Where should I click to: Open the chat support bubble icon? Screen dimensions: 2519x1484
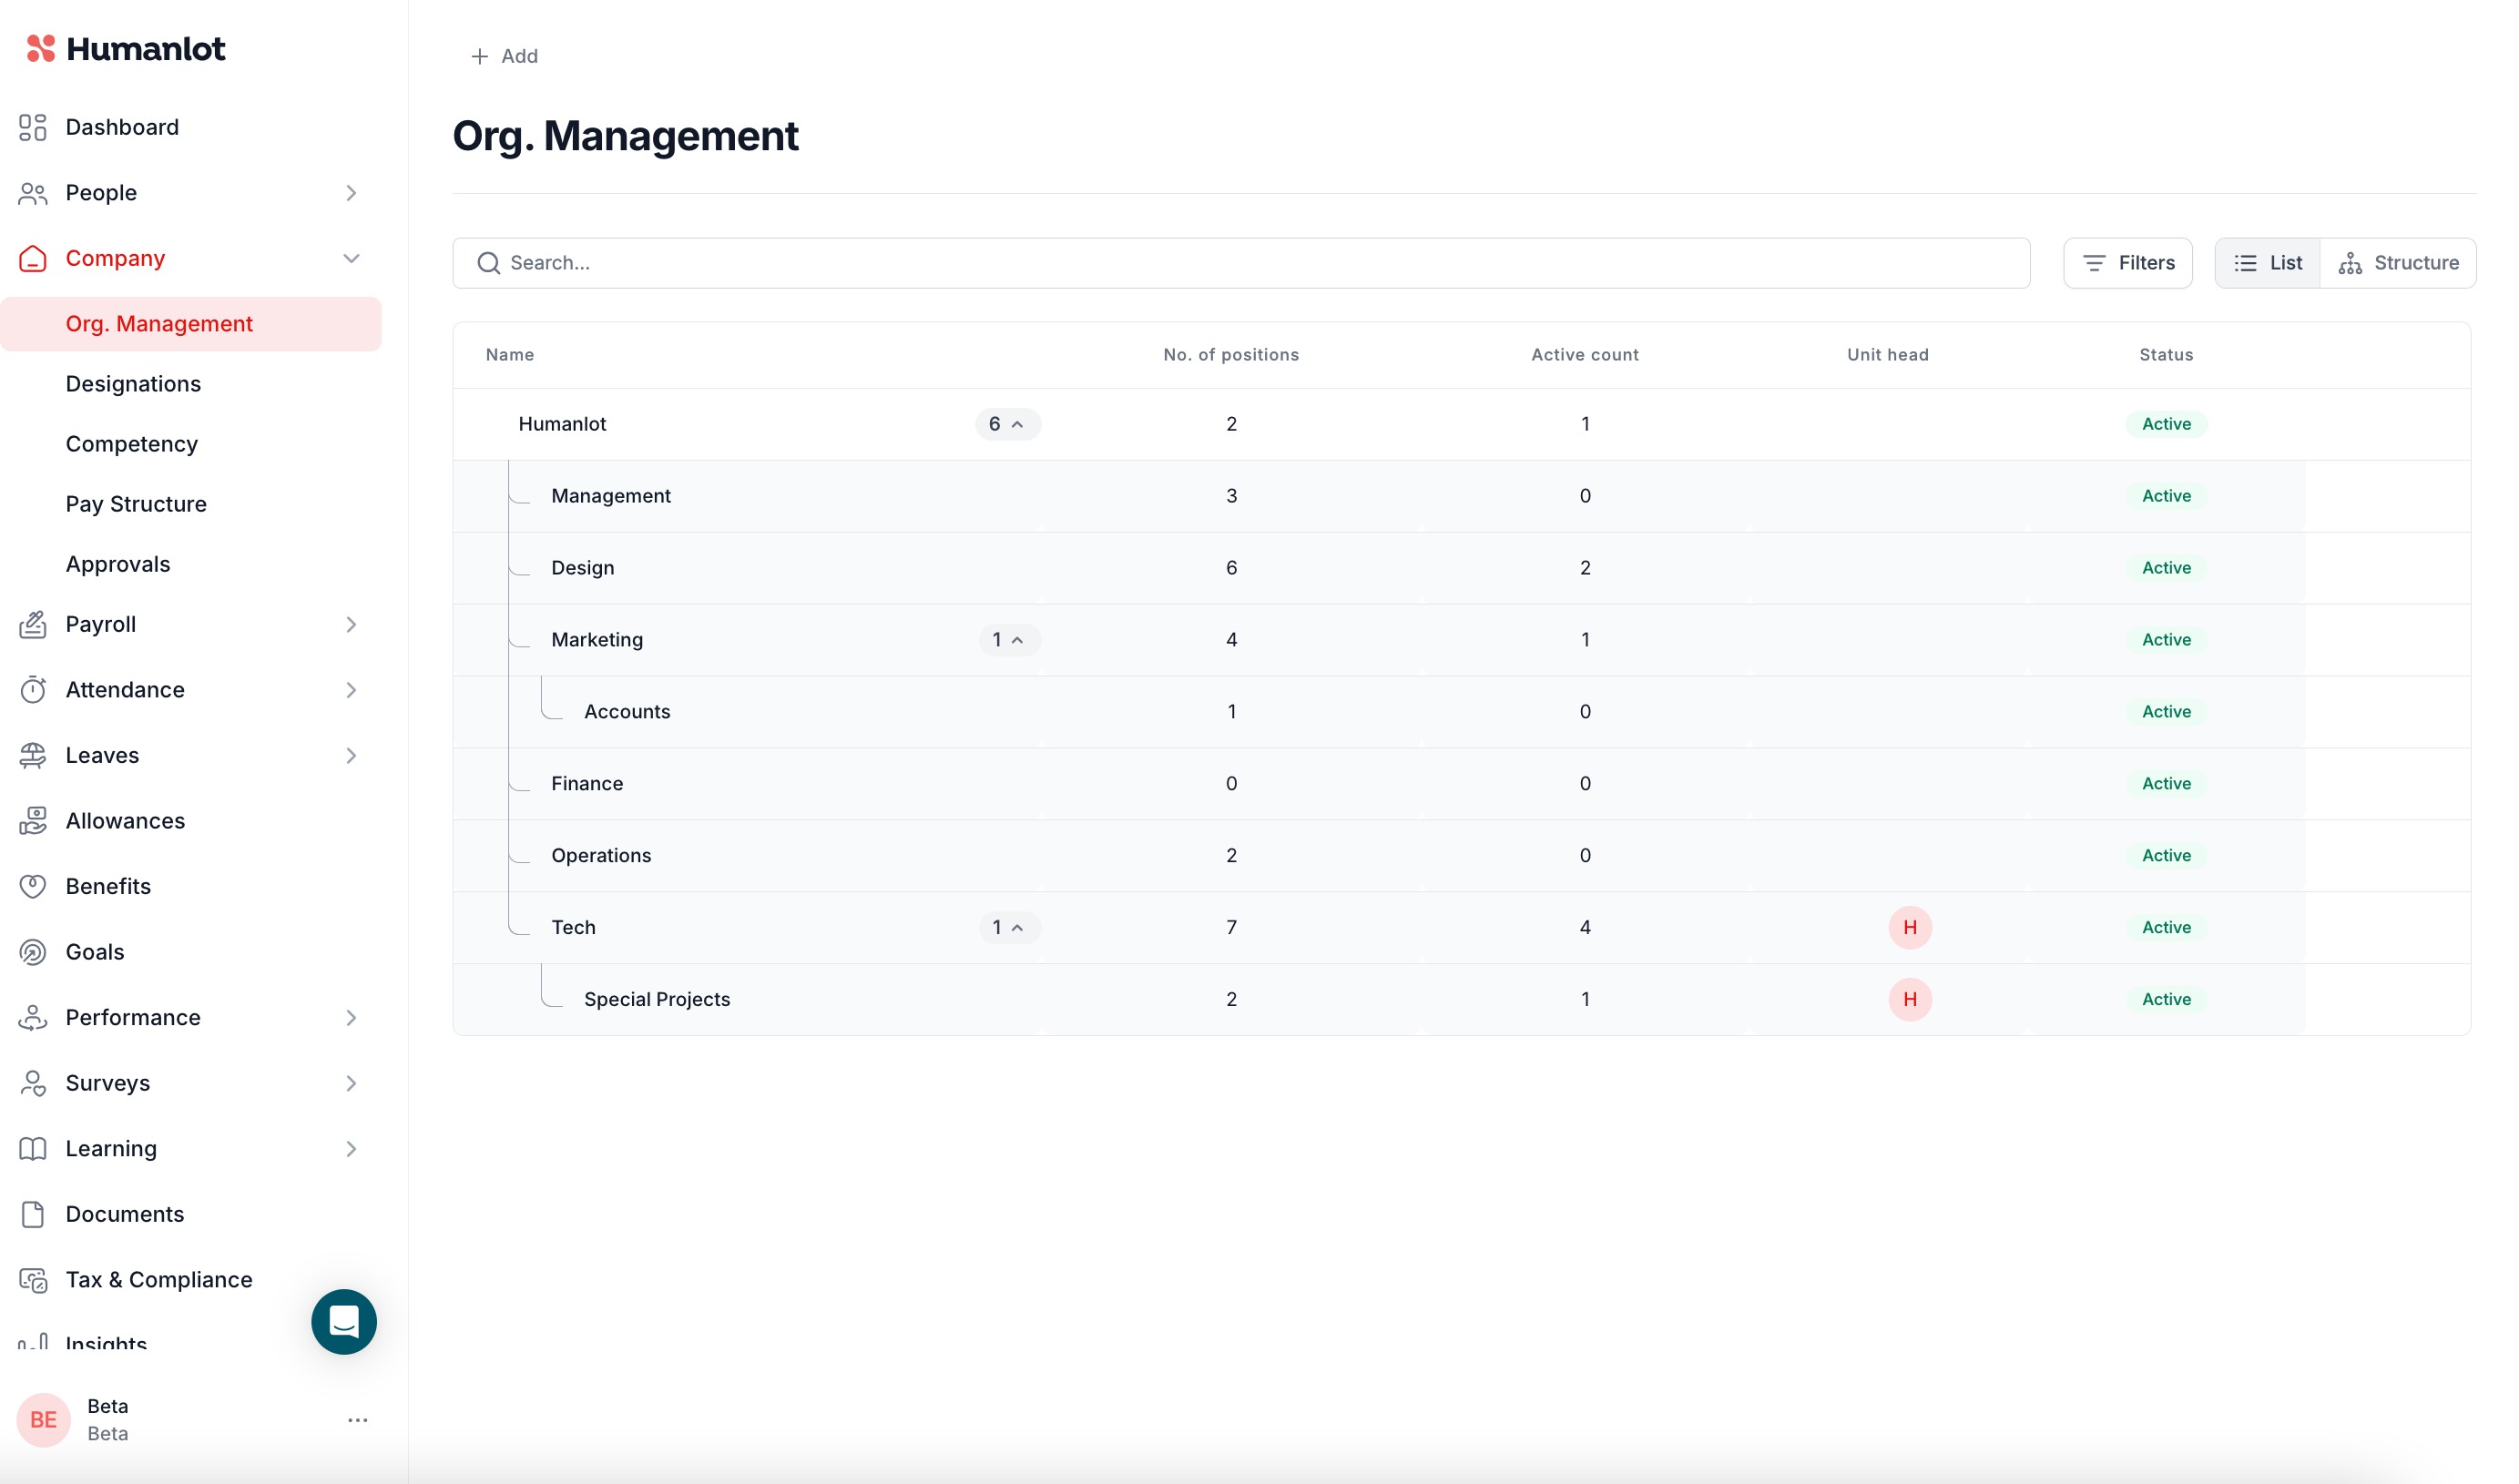[x=343, y=1321]
